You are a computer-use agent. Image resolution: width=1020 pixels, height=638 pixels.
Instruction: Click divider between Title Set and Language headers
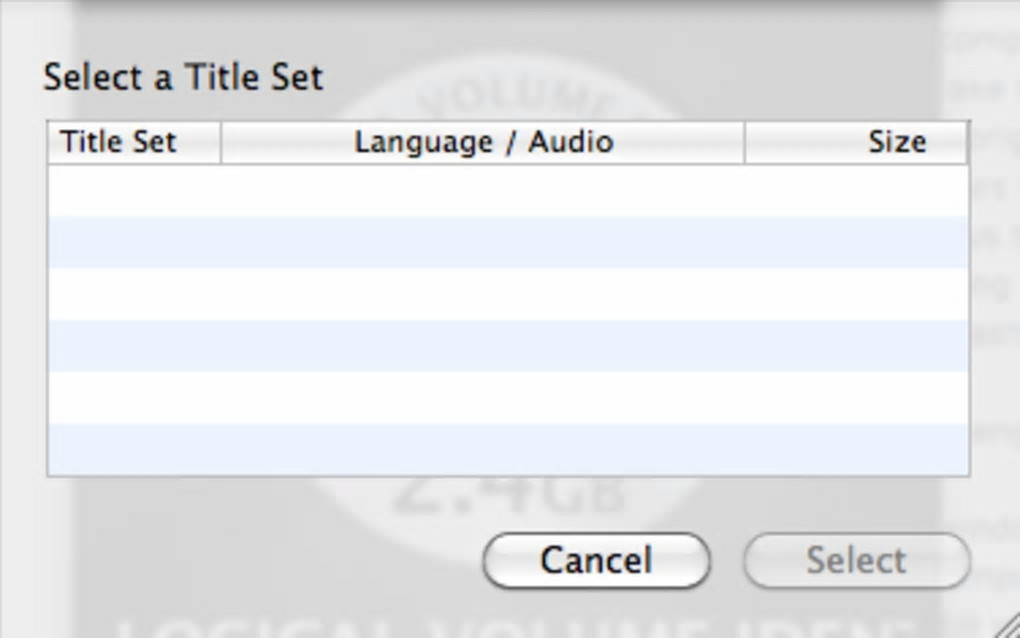click(221, 142)
